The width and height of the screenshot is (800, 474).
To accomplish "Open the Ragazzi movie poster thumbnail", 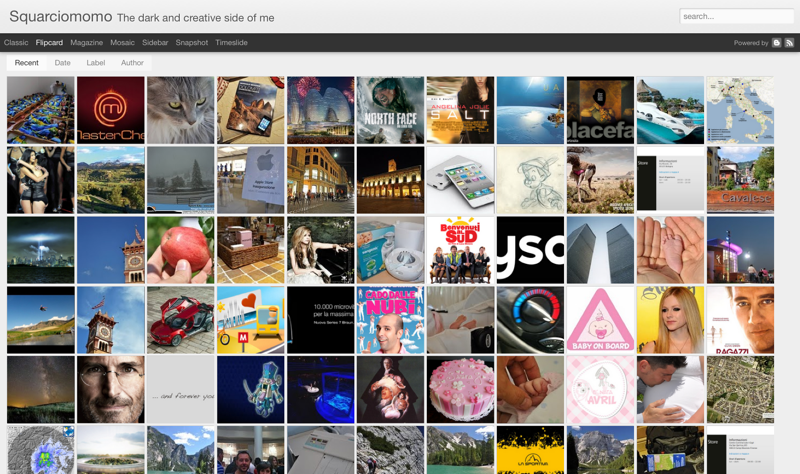I will tap(740, 320).
